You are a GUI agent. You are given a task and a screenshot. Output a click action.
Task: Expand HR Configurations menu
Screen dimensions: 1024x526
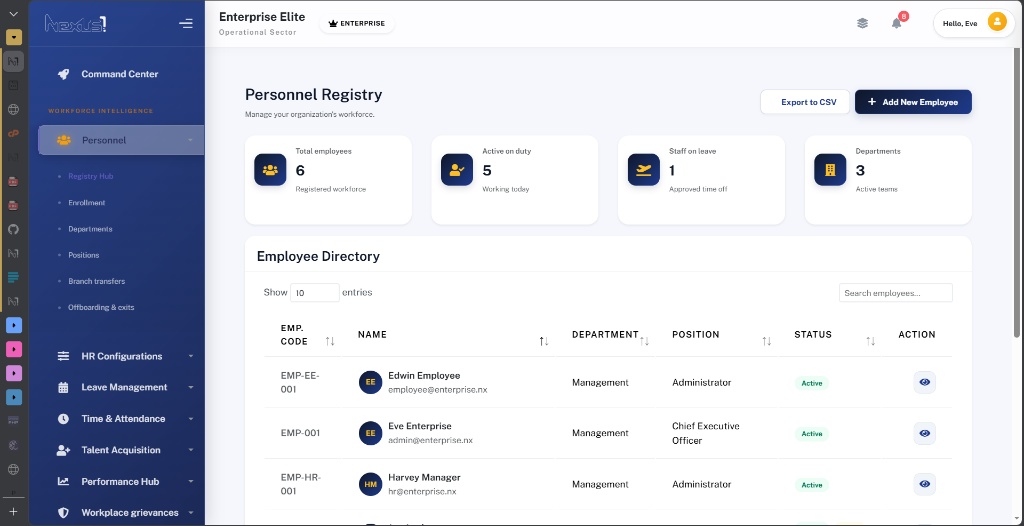(121, 356)
